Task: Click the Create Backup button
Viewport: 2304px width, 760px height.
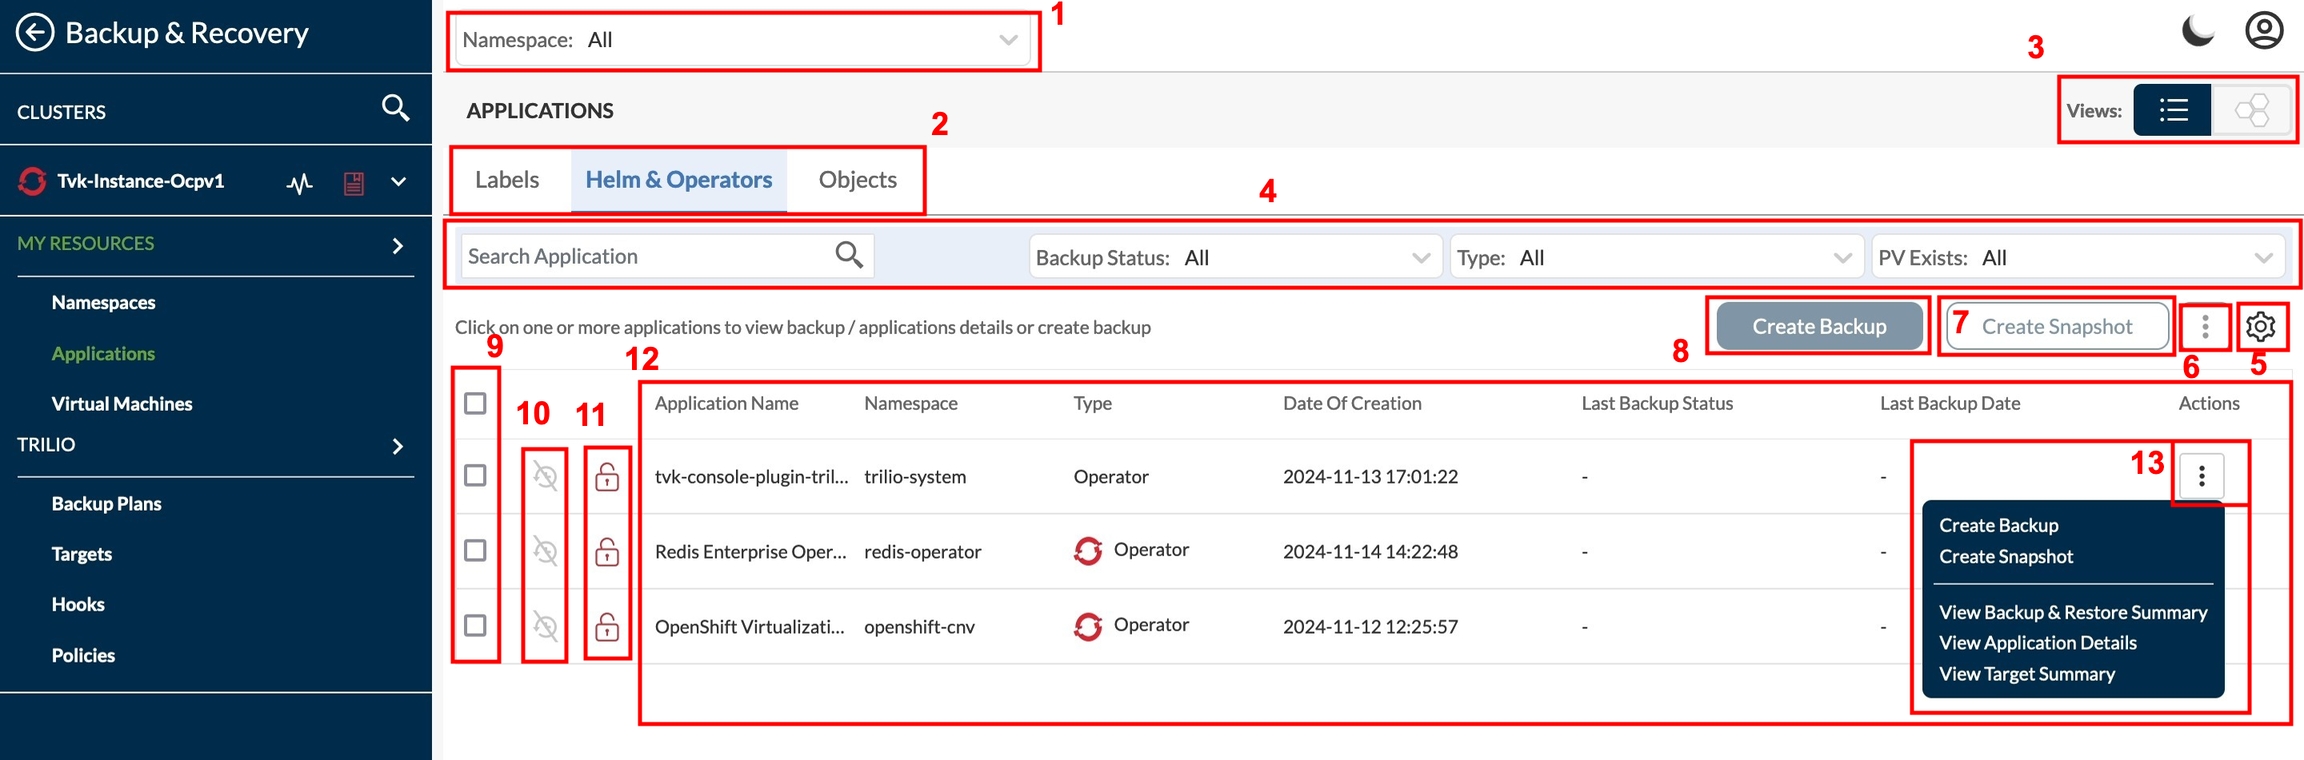Action: click(1818, 327)
